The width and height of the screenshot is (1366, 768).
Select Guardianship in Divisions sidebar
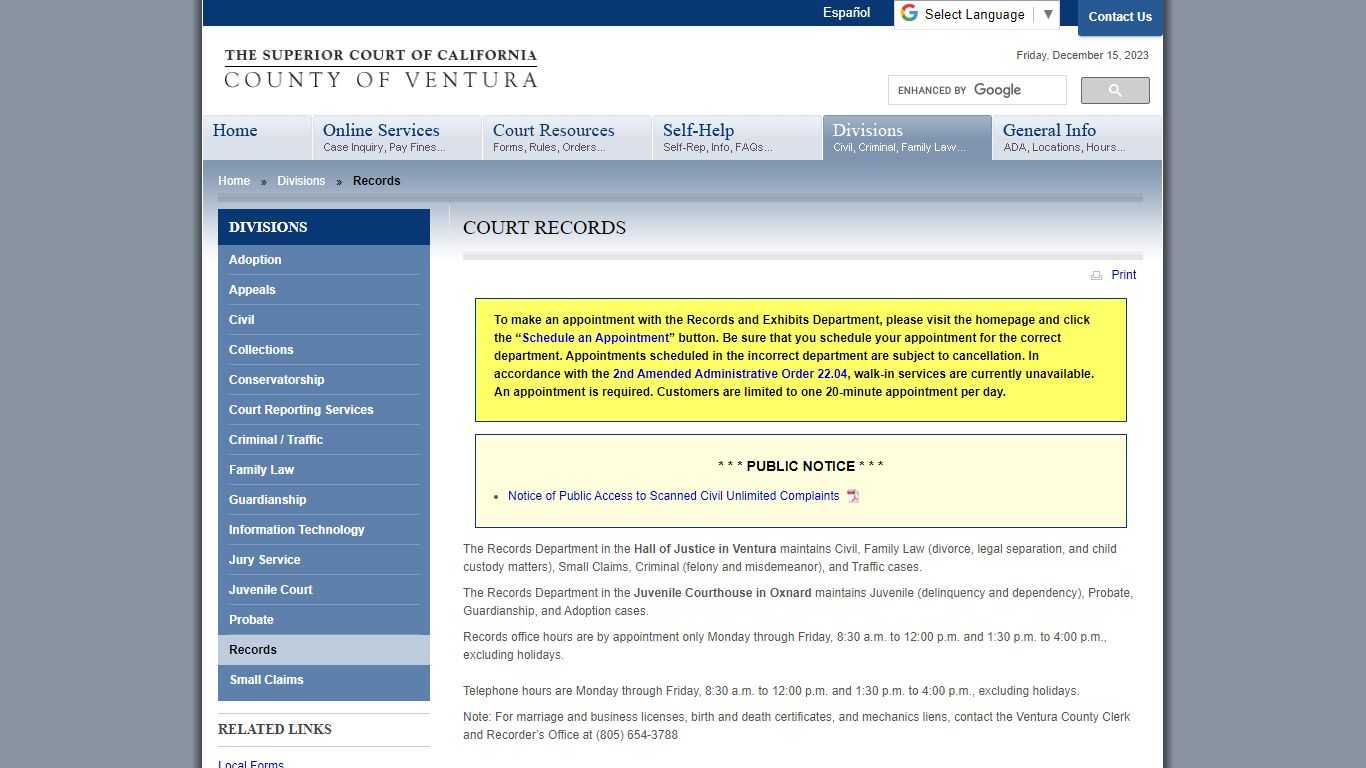(x=324, y=500)
